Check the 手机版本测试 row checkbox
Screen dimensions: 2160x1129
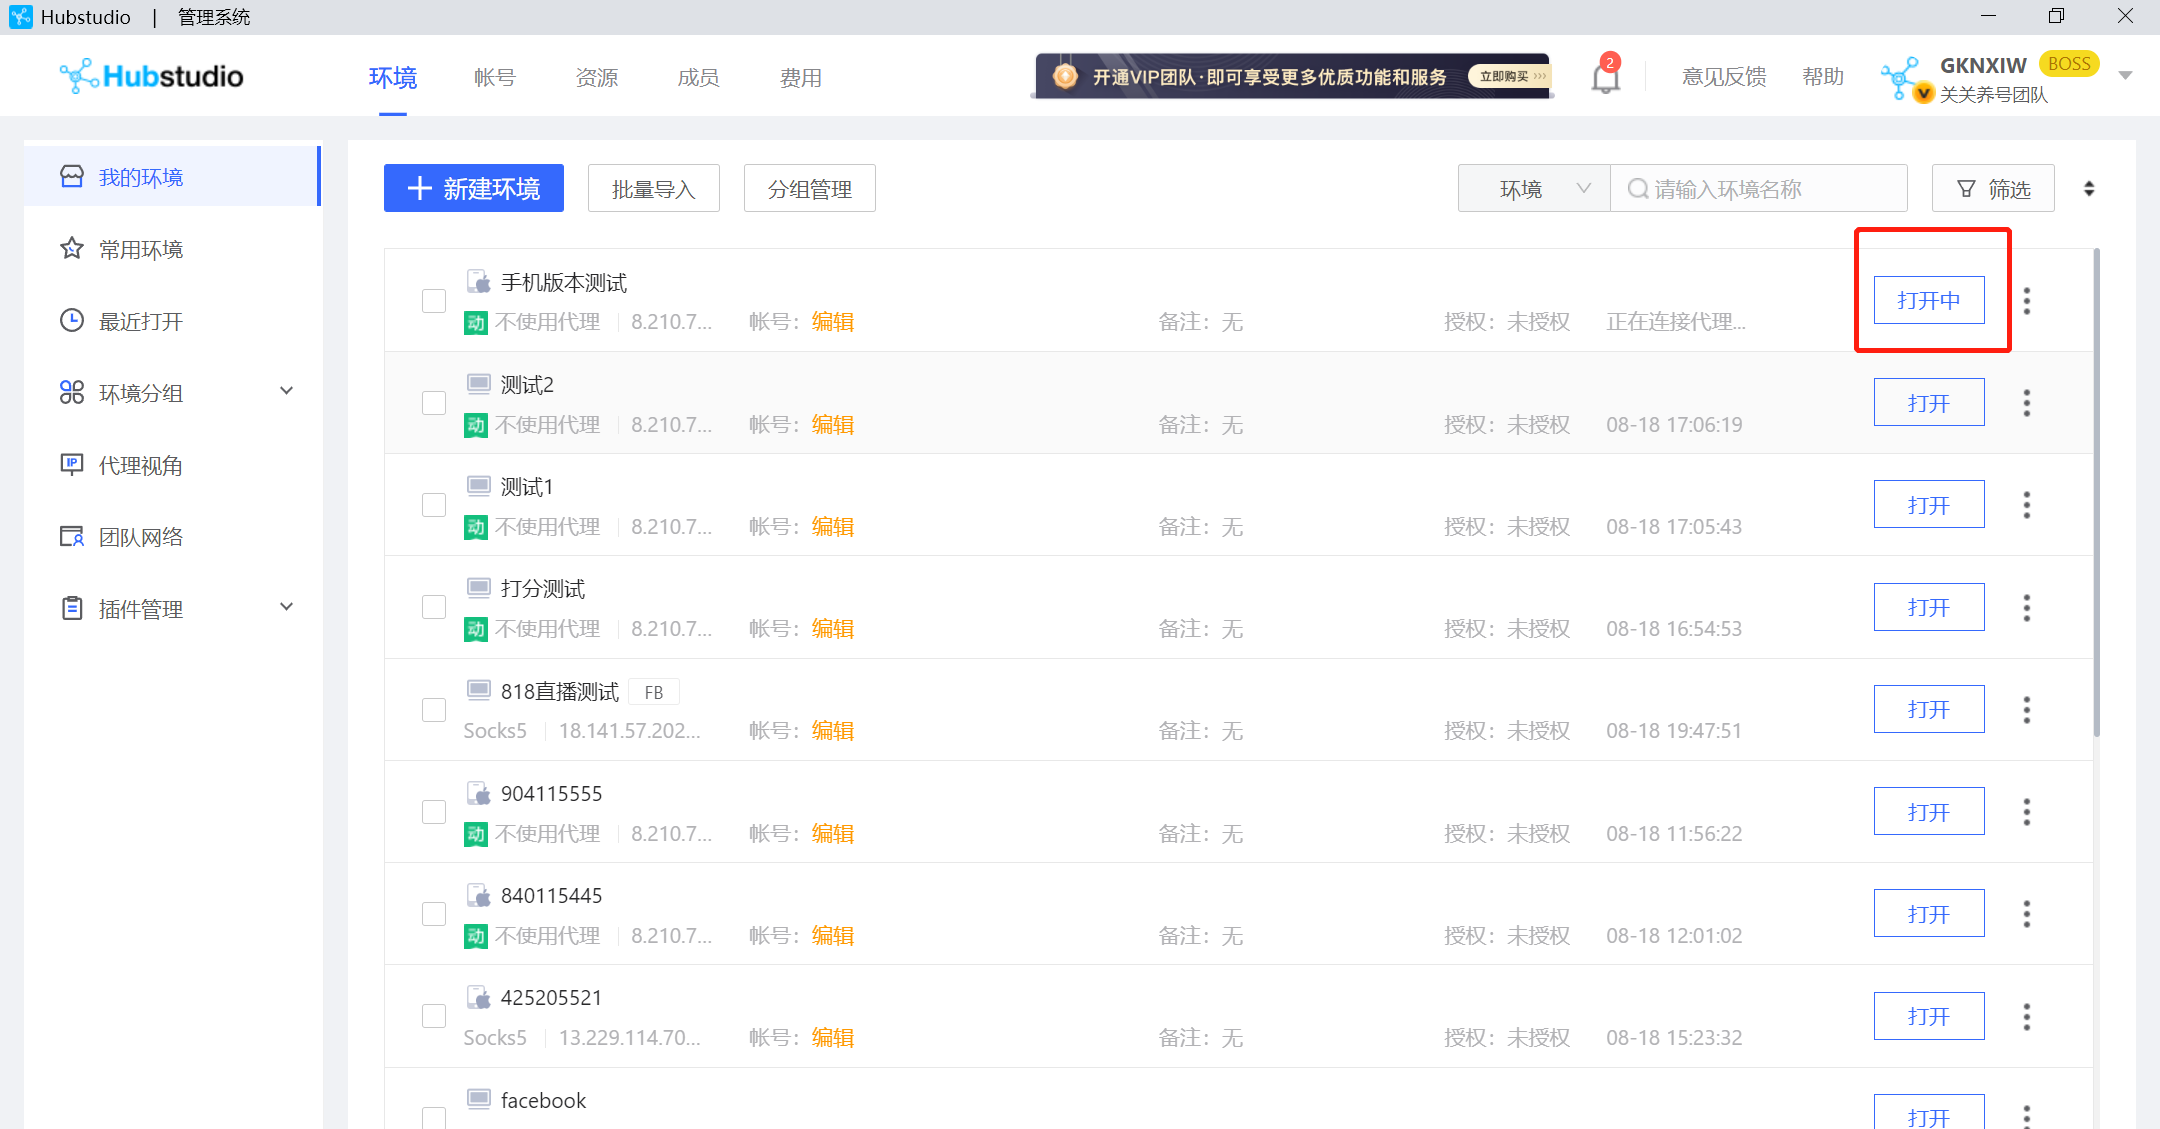click(434, 301)
